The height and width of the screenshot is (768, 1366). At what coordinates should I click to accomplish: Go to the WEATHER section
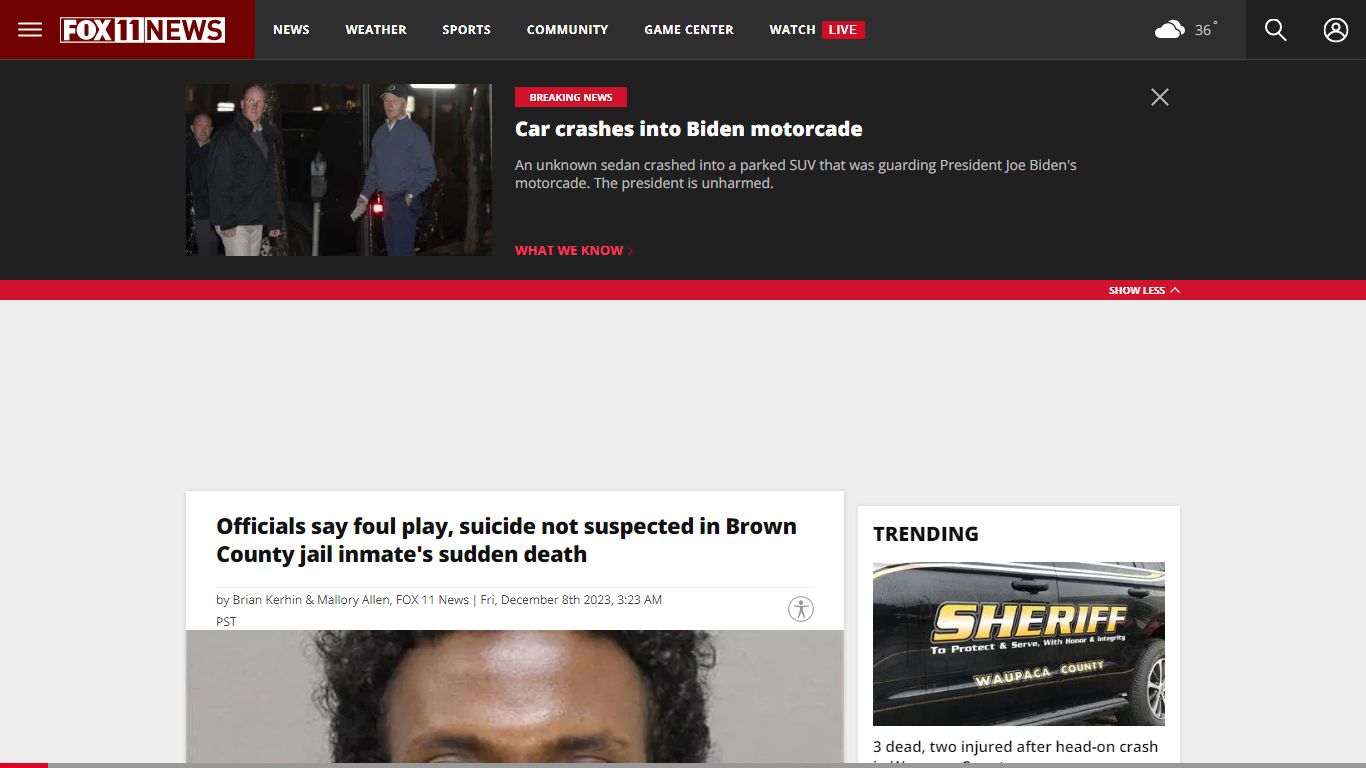coord(375,29)
